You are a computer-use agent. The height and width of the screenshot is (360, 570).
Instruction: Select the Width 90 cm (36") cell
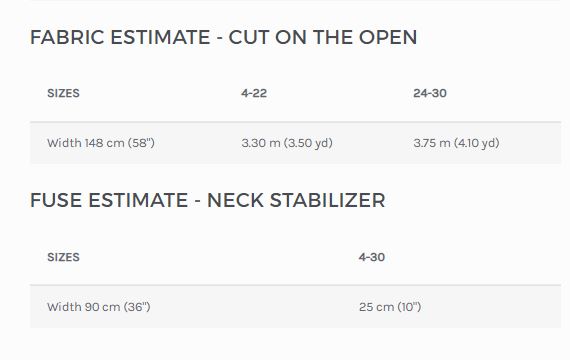click(99, 307)
